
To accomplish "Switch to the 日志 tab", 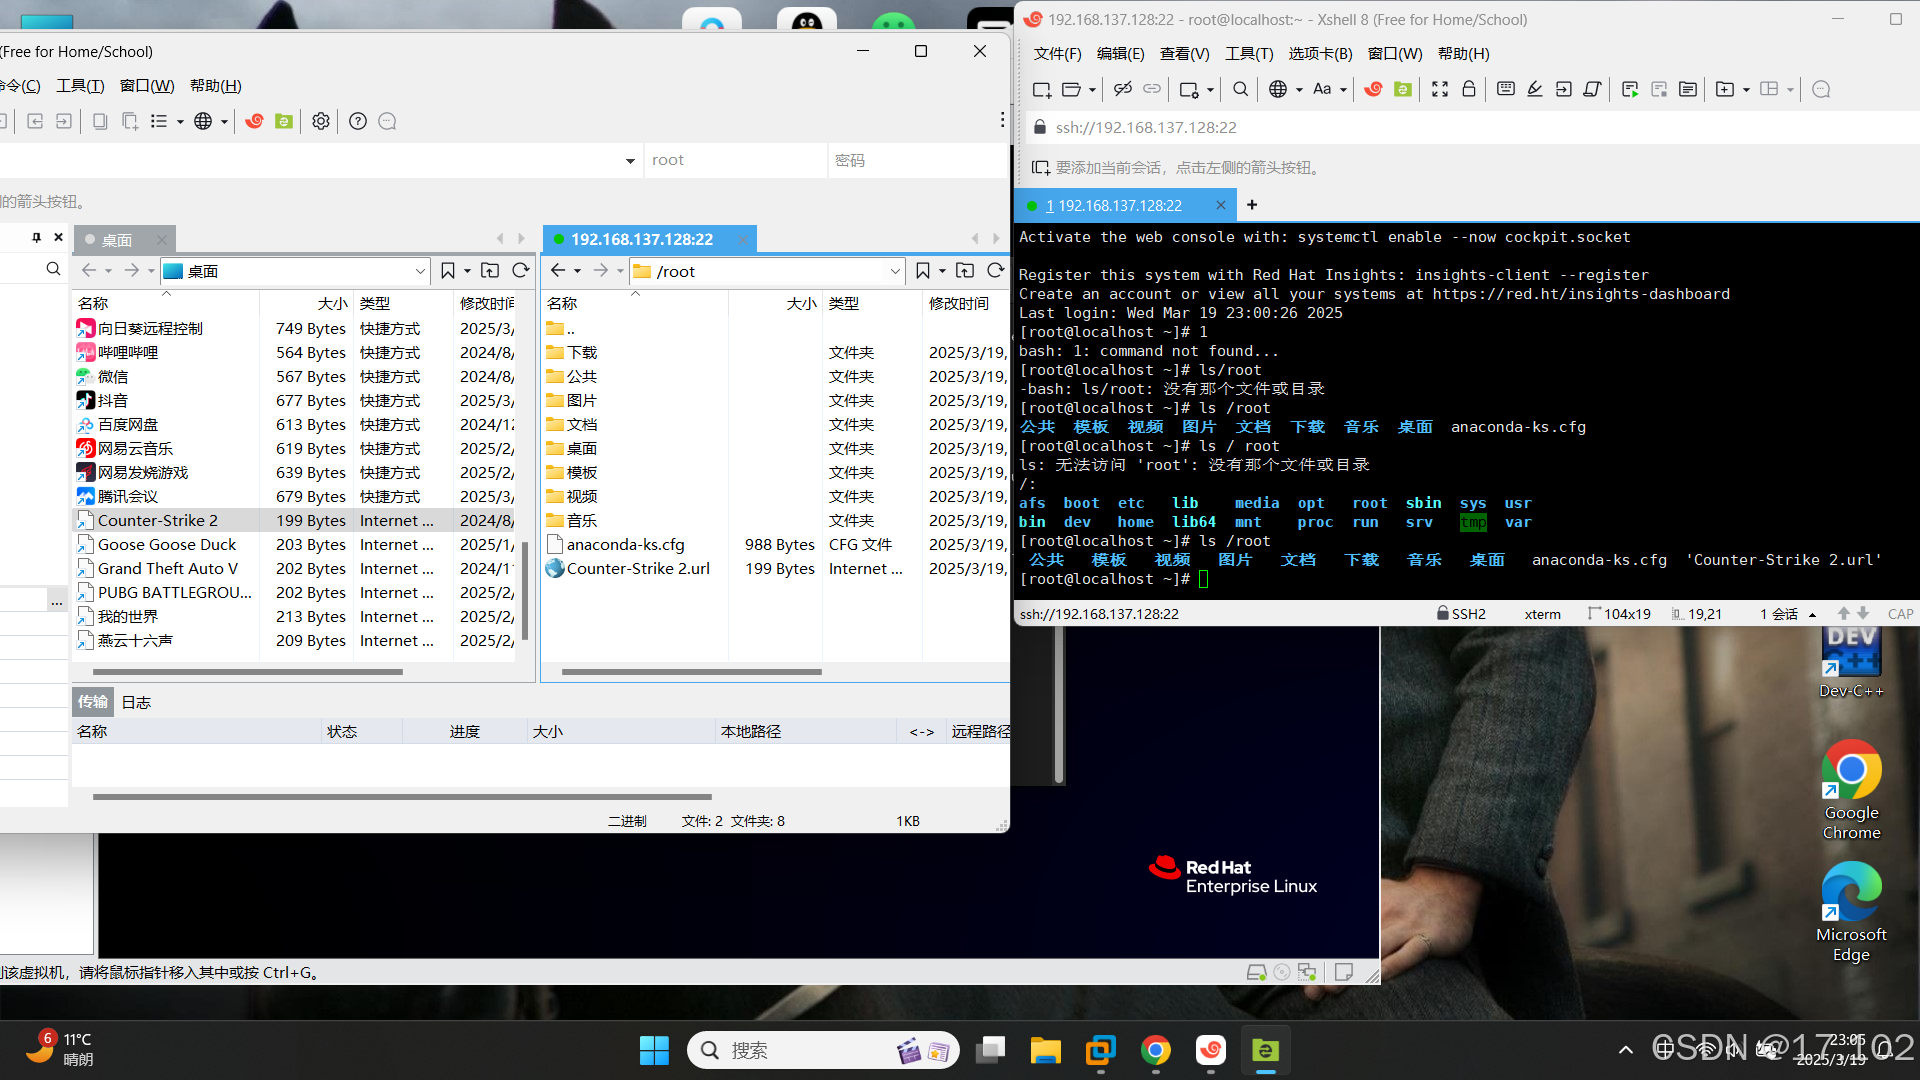I will [x=137, y=701].
